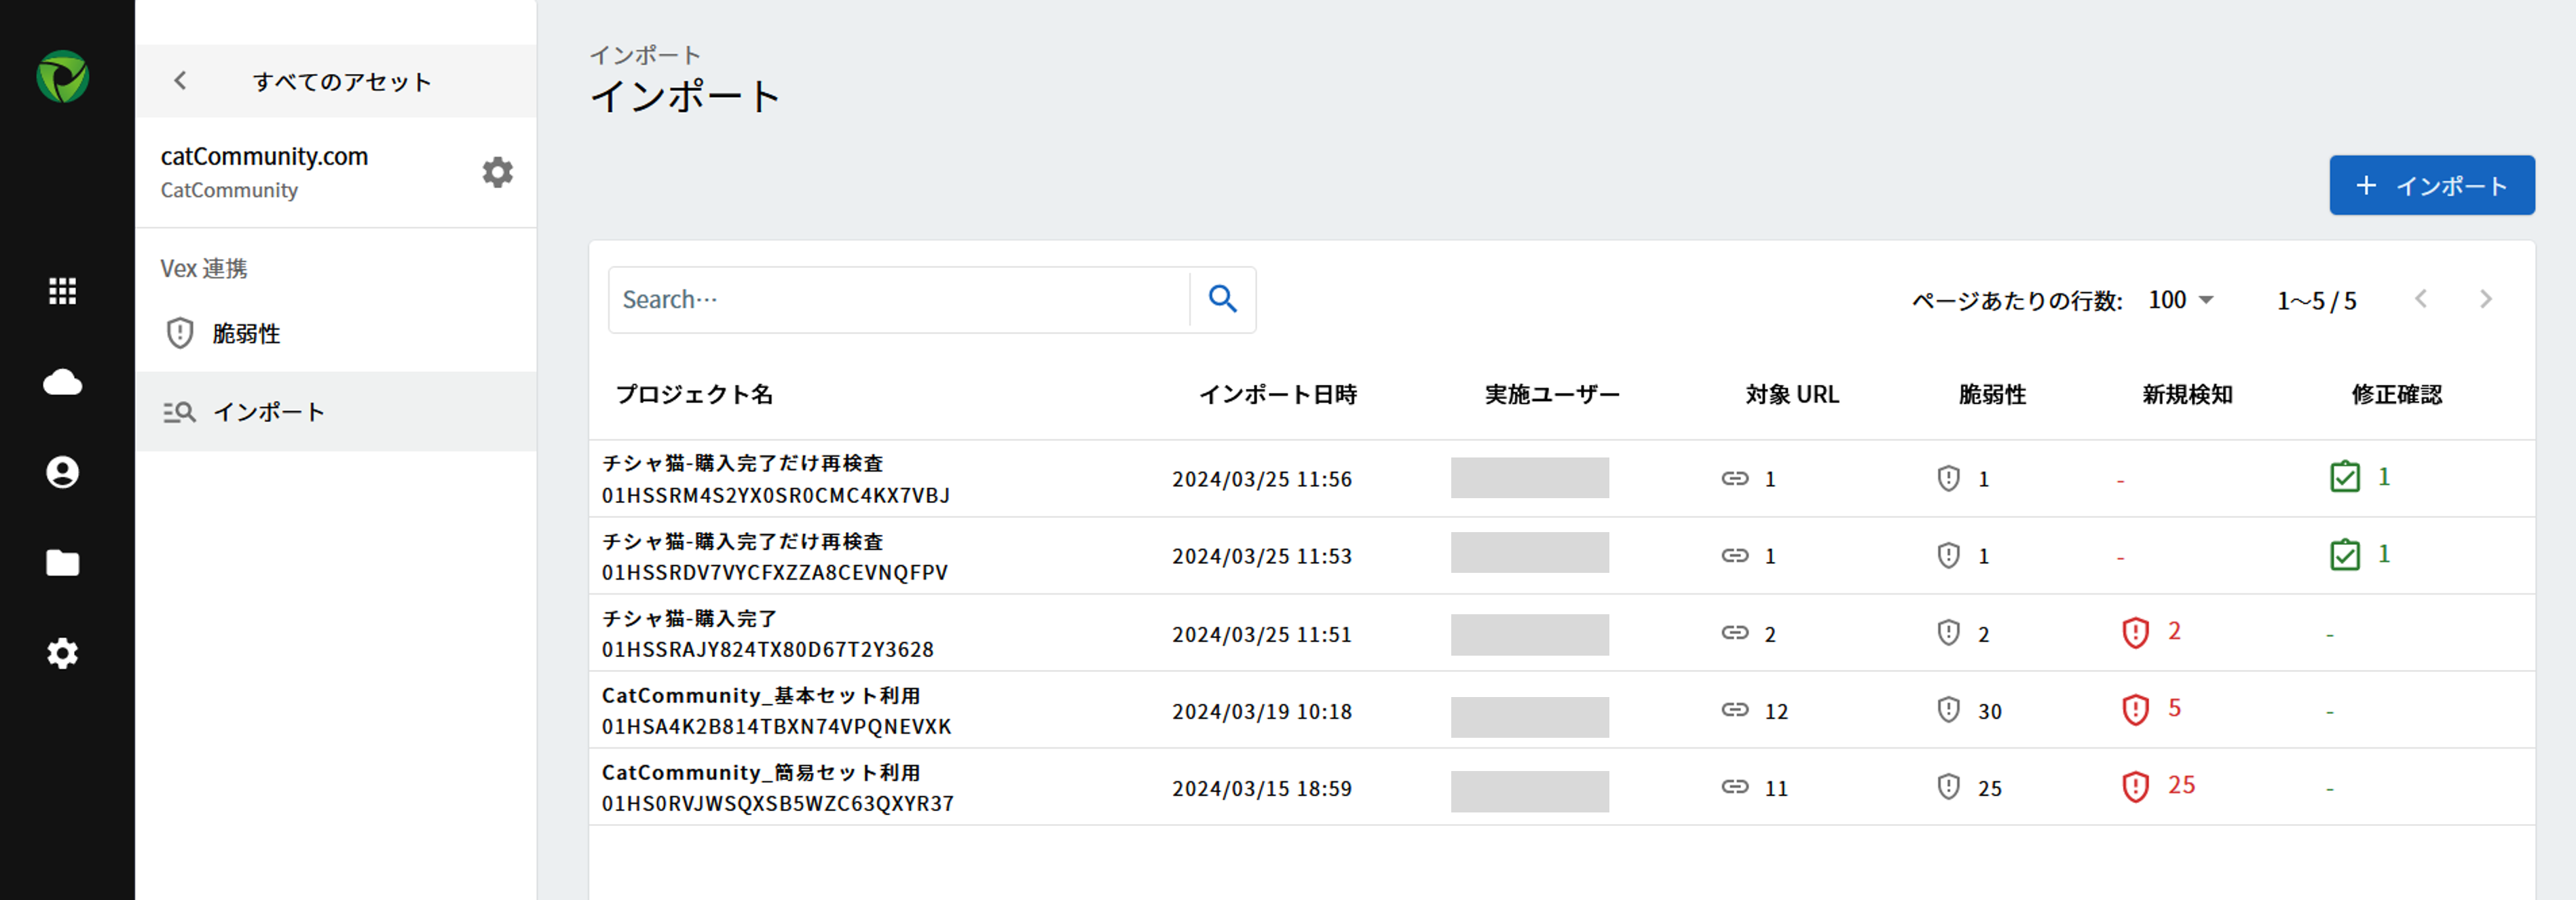Open settings gear next to catCommunity.com
This screenshot has height=900, width=2576.
[498, 172]
